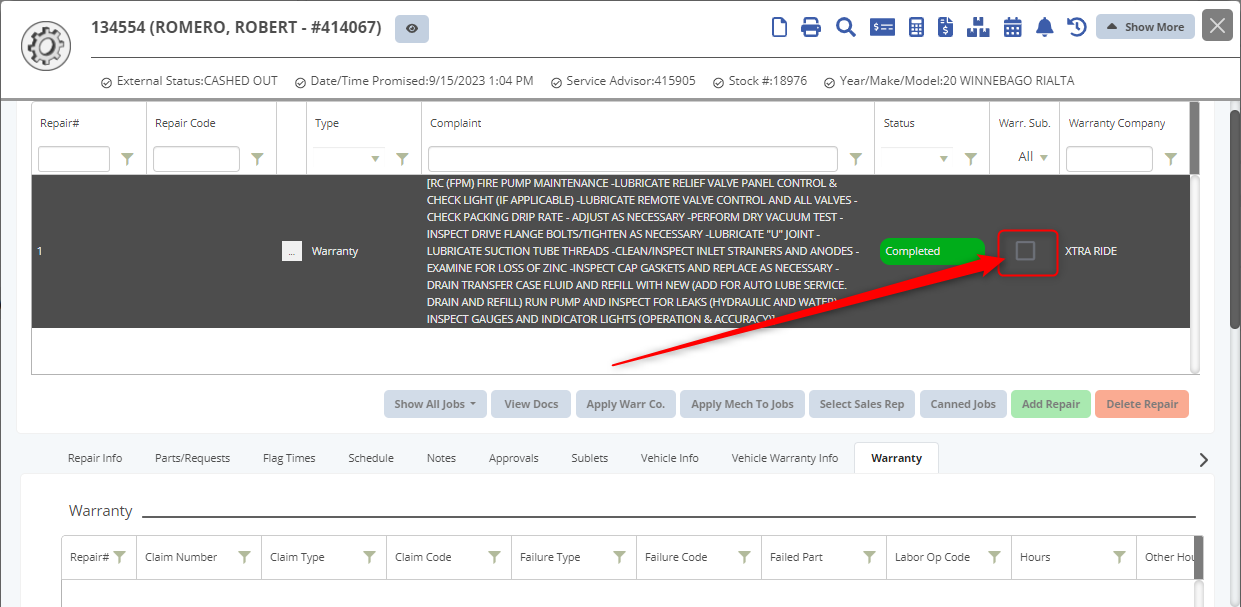
Task: Click the green Completed status badge
Action: [932, 251]
